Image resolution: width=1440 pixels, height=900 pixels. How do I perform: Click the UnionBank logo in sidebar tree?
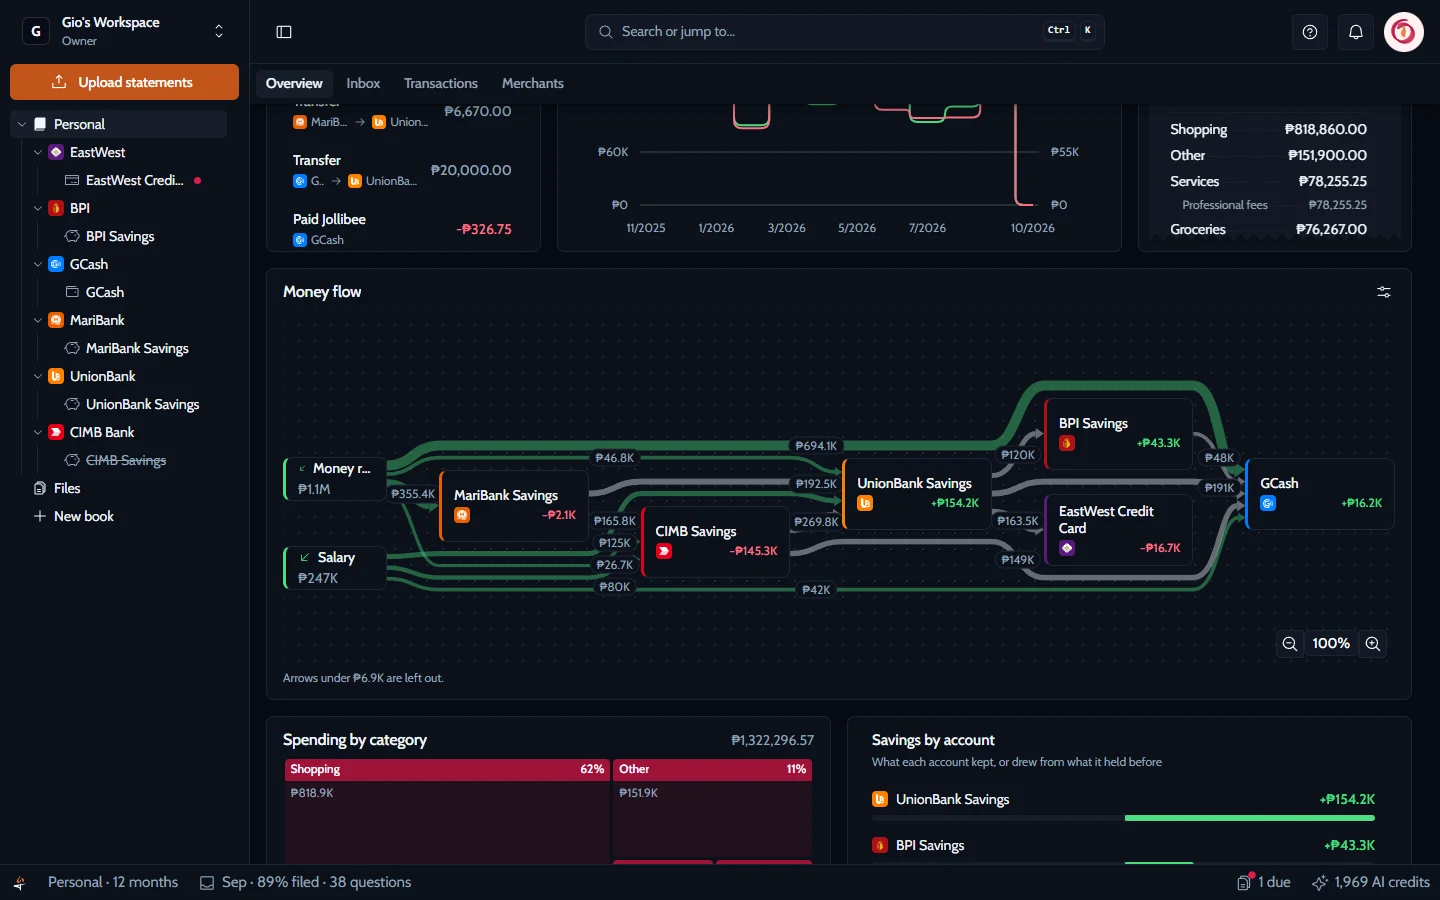click(x=56, y=376)
